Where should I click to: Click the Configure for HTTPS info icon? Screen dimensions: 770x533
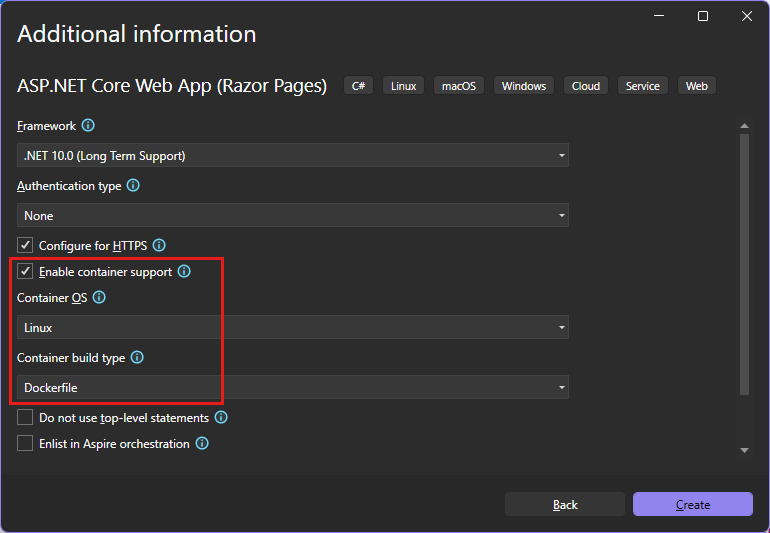[159, 245]
